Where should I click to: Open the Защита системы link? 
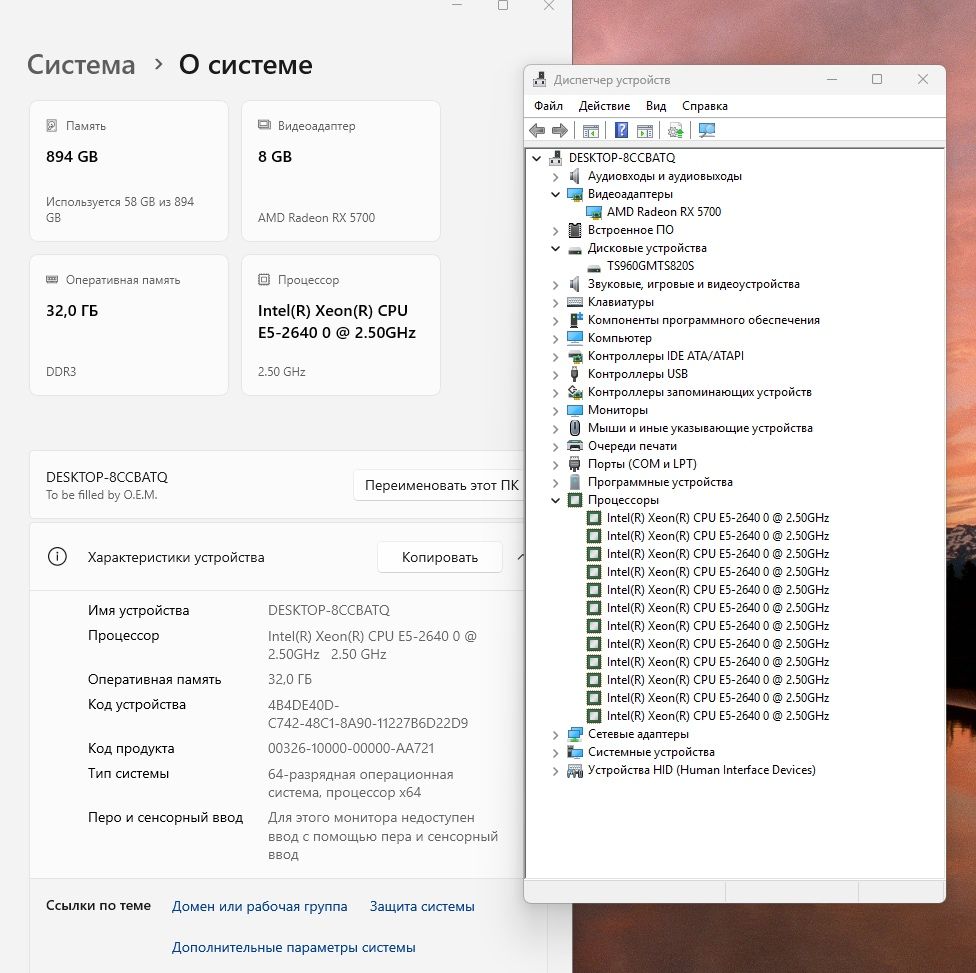point(422,906)
